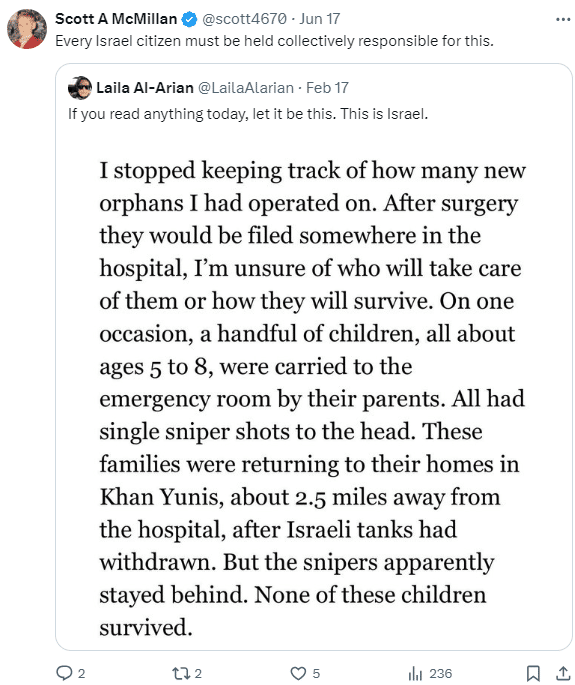
Task: Click the blue verified badge
Action: click(189, 19)
